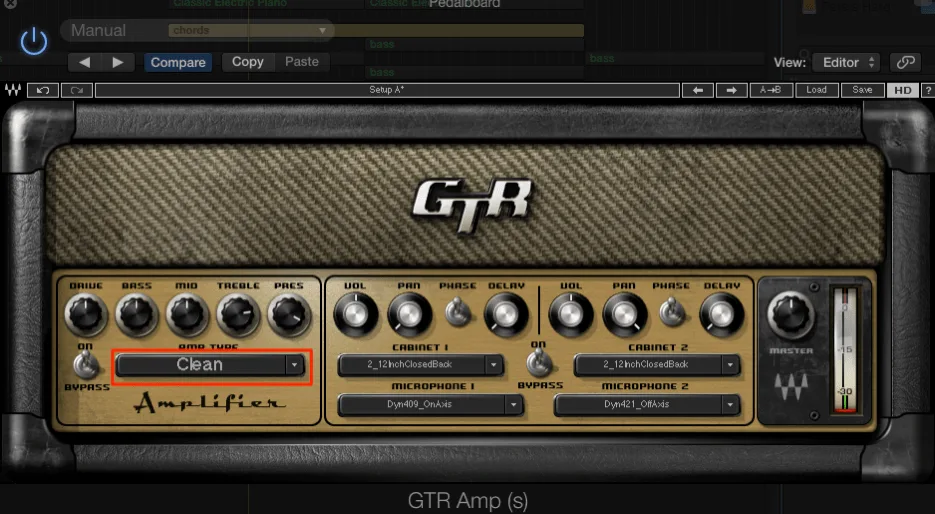The image size is (935, 514).
Task: Click the Microphone 1 dropdown arrow
Action: (513, 405)
